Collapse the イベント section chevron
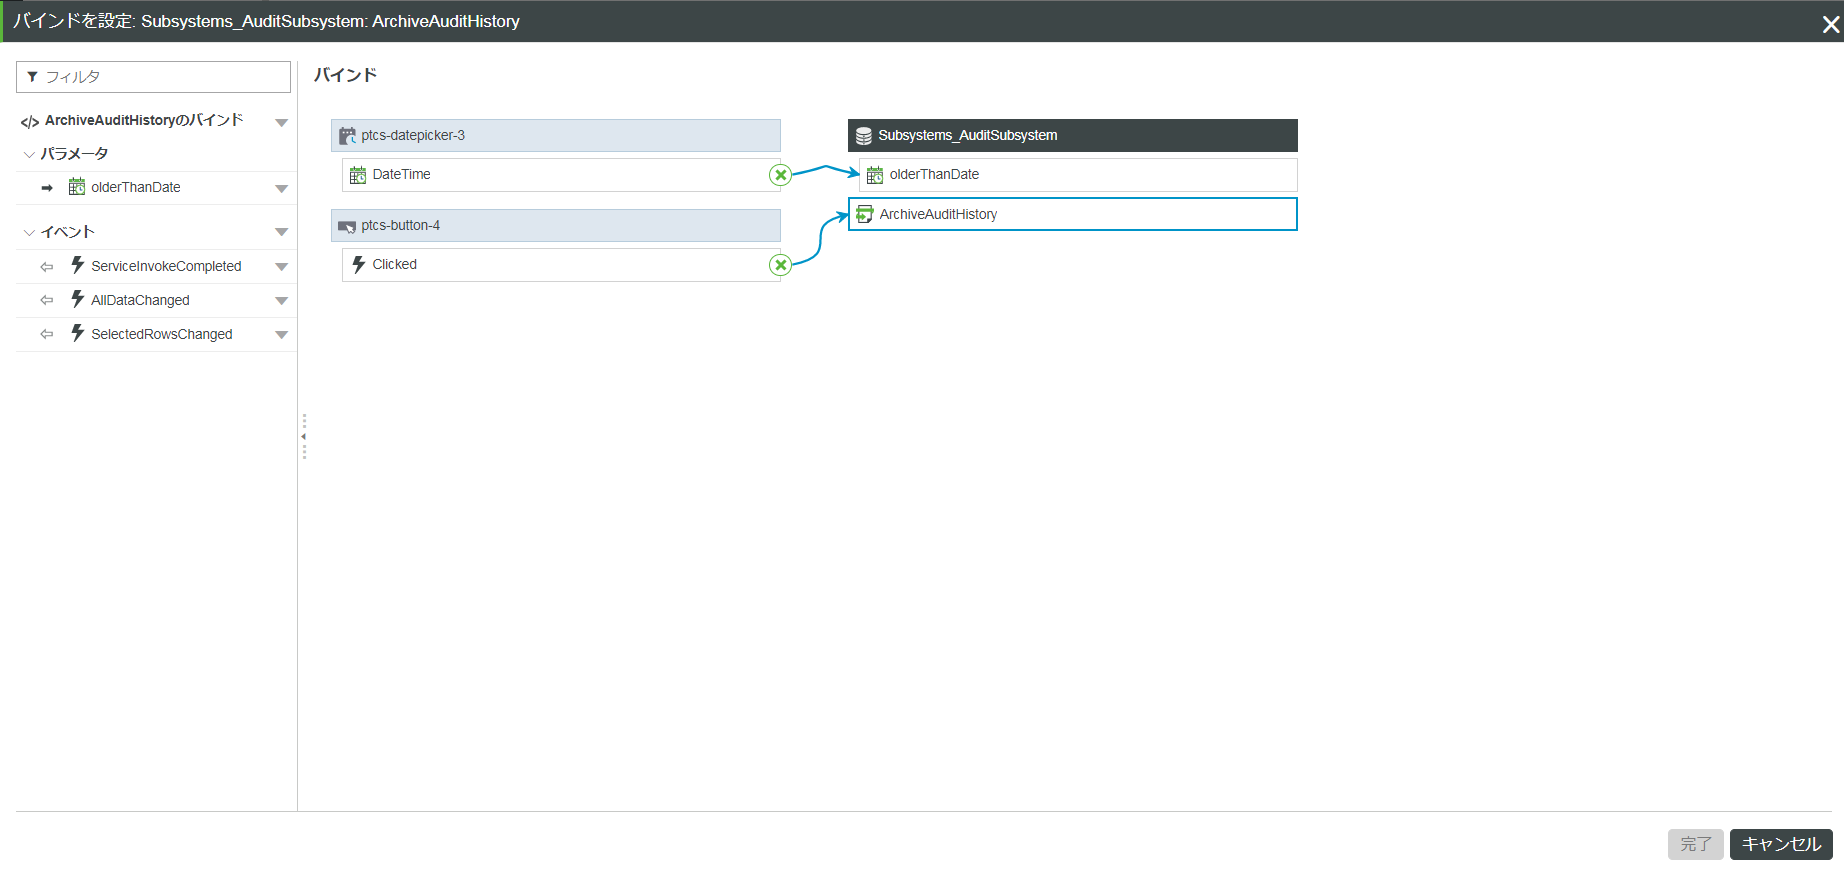This screenshot has height=872, width=1844. coord(29,232)
